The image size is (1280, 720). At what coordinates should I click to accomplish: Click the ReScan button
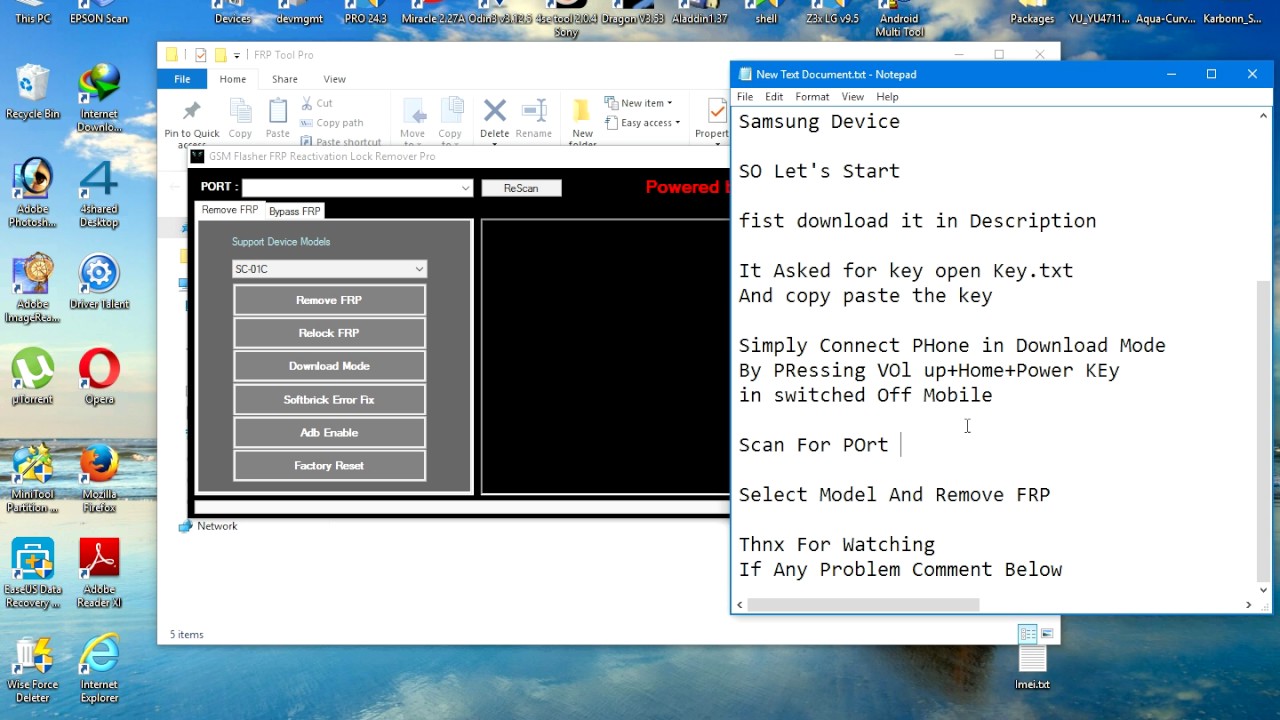pos(521,188)
